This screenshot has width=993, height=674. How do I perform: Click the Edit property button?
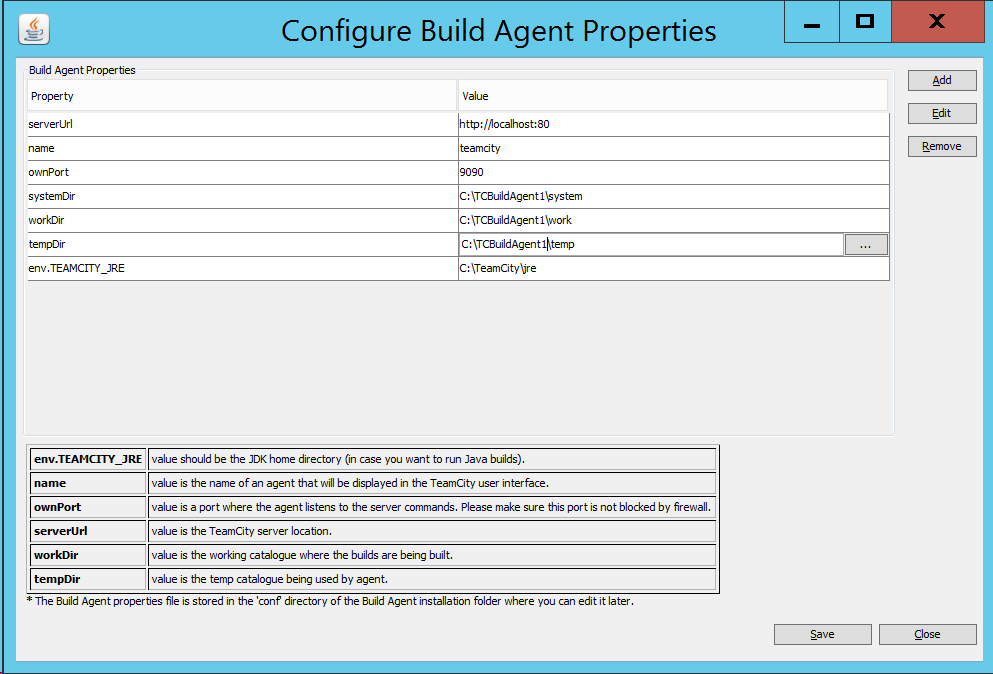[x=942, y=113]
